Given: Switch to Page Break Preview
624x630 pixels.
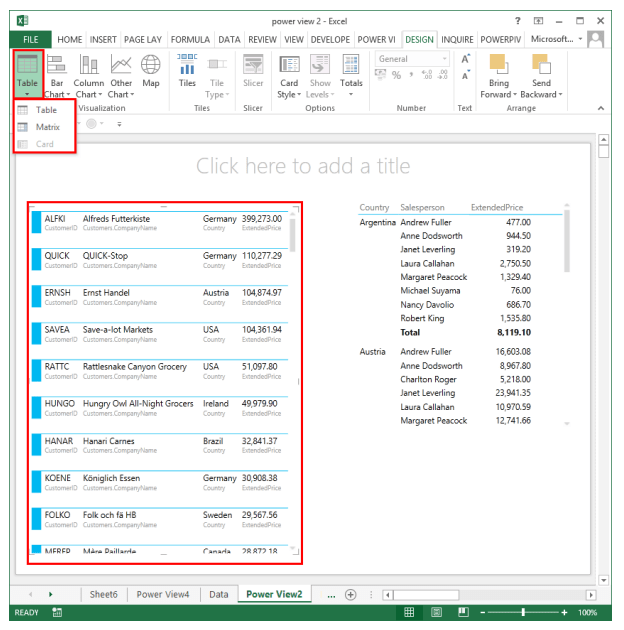Looking at the screenshot, I should pyautogui.click(x=463, y=612).
